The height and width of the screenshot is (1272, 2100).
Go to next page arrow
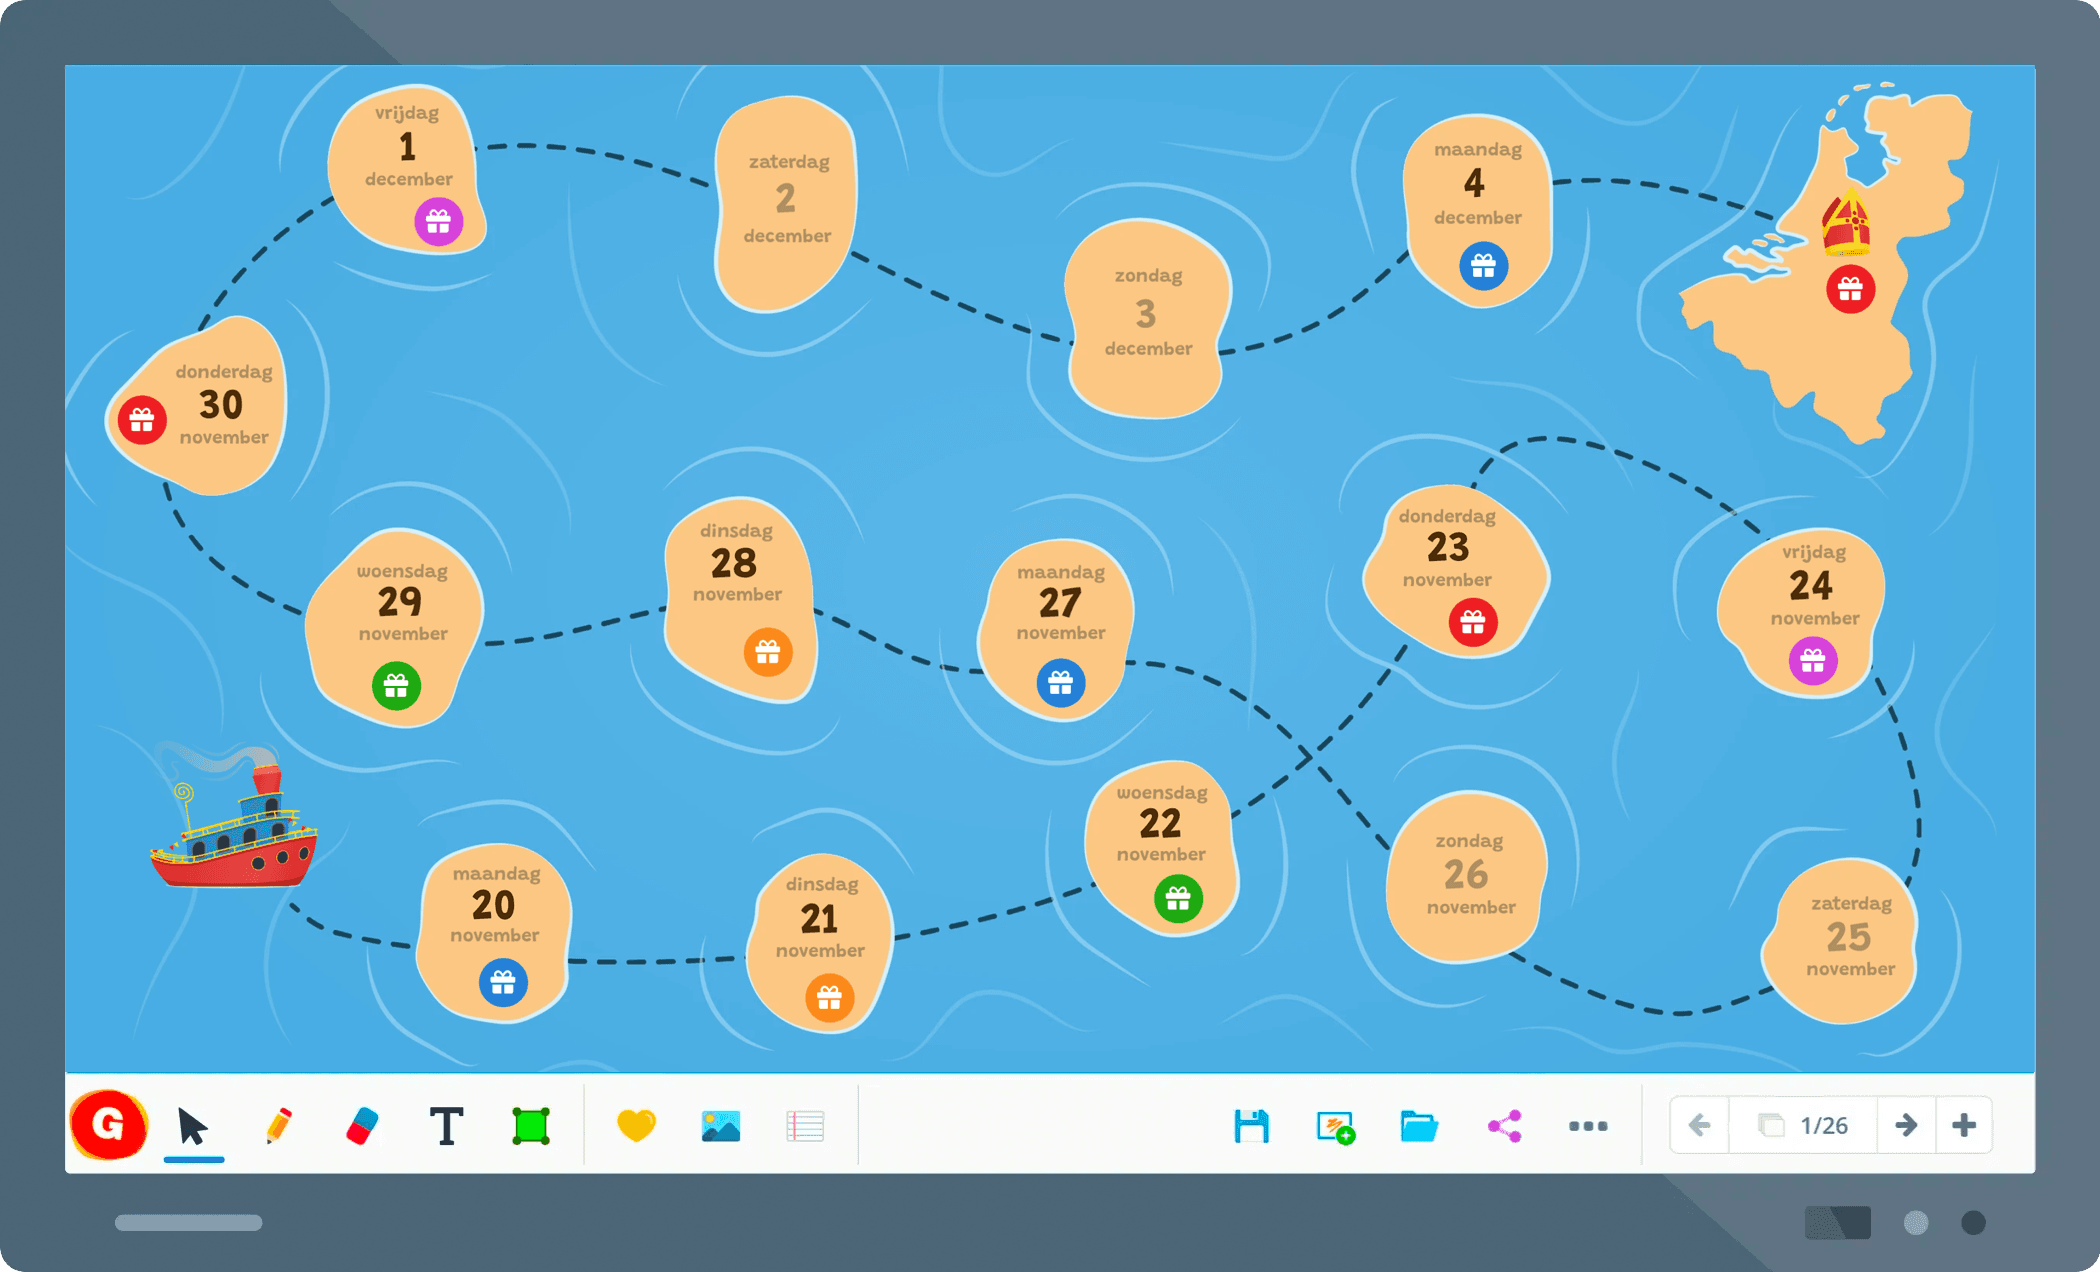pyautogui.click(x=1906, y=1125)
